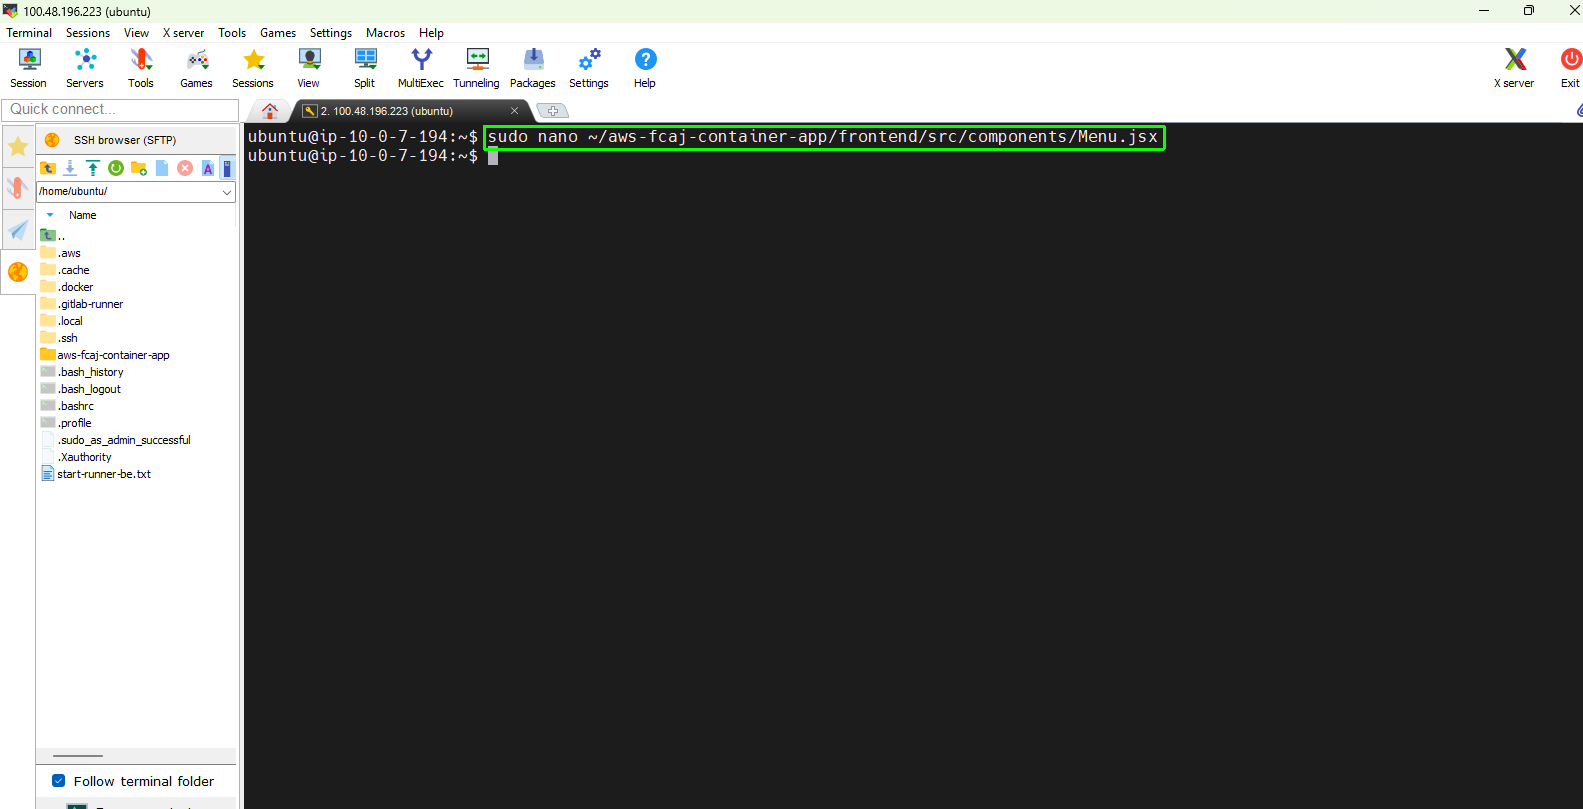Select the Split terminal toolbar icon
Viewport: 1583px width, 809px height.
tap(365, 68)
